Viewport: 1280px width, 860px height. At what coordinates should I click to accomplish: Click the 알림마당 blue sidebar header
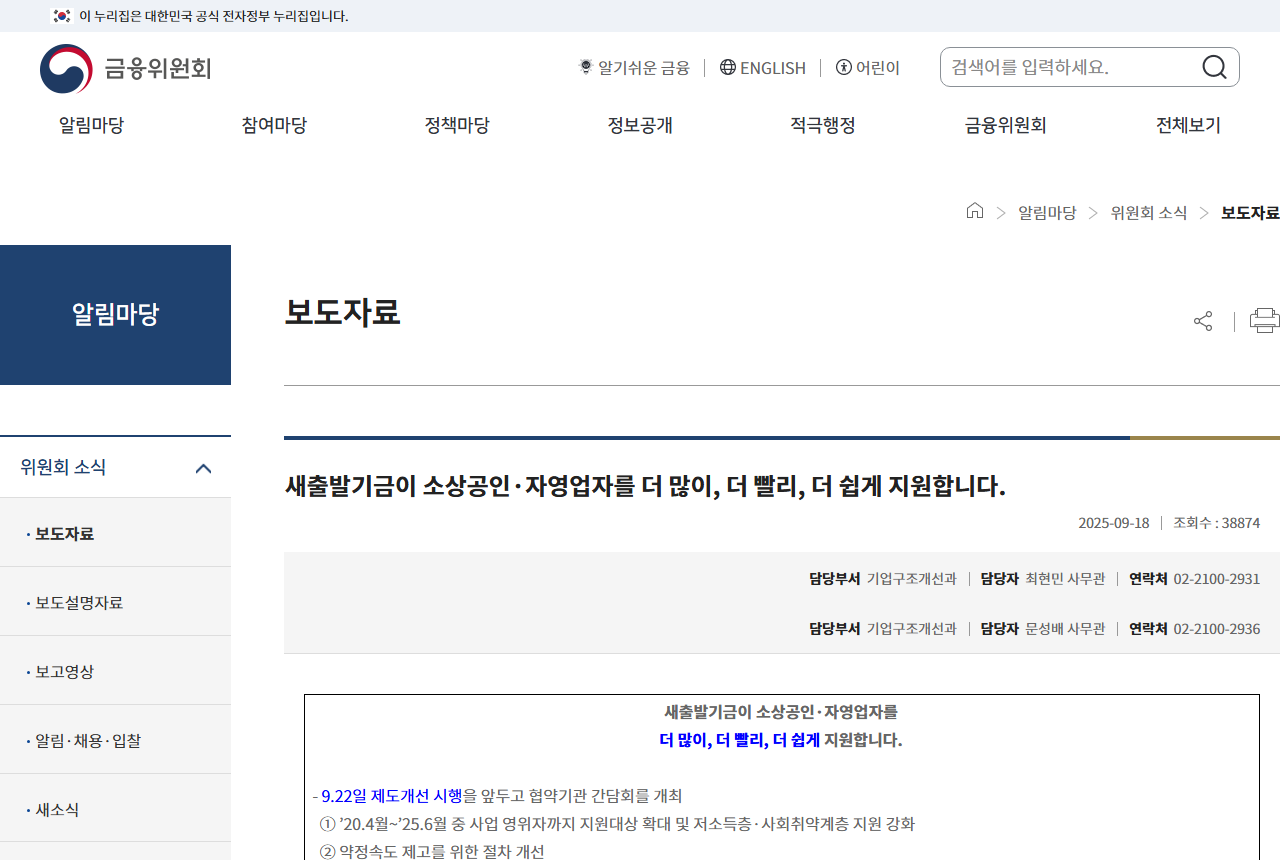pos(115,315)
